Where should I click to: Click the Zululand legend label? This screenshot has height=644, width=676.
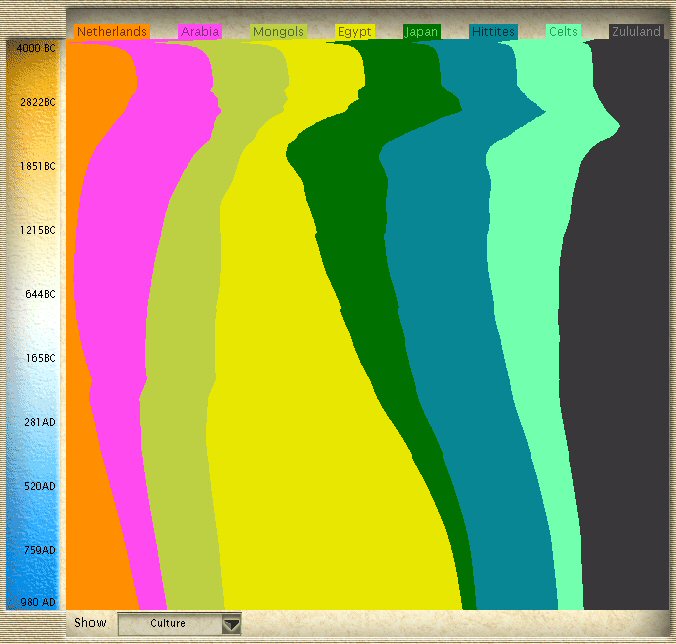pos(636,32)
